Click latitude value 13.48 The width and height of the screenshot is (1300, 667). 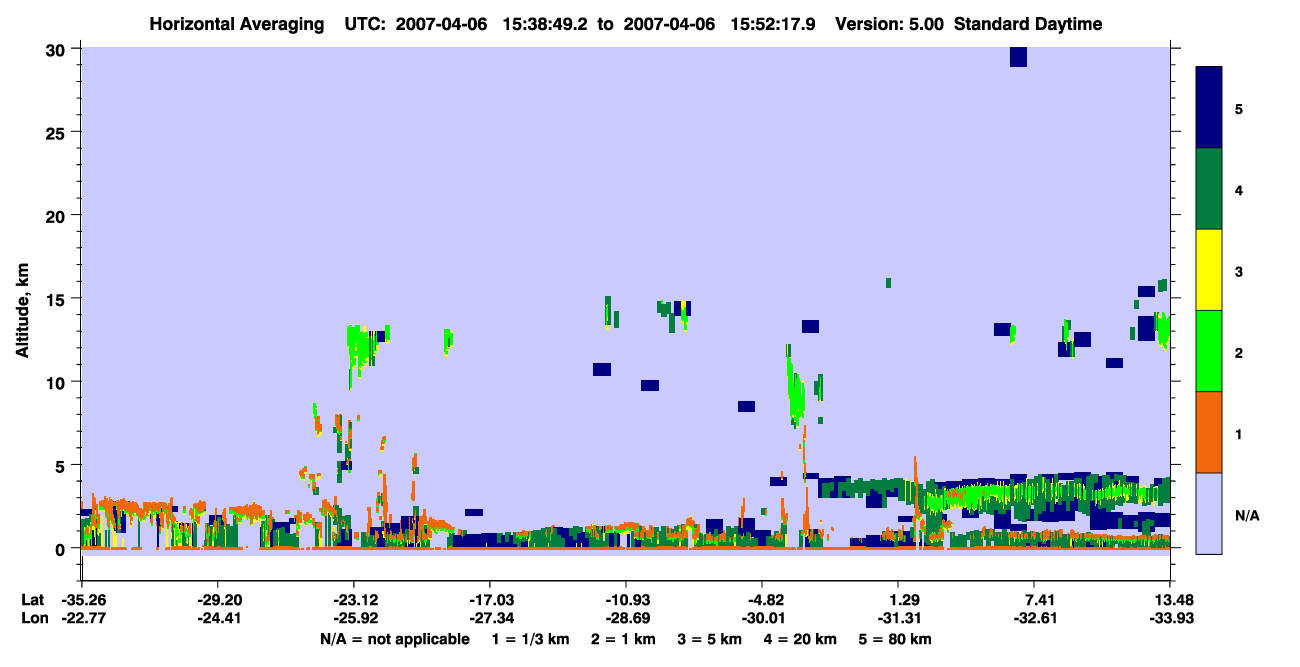pyautogui.click(x=1170, y=600)
